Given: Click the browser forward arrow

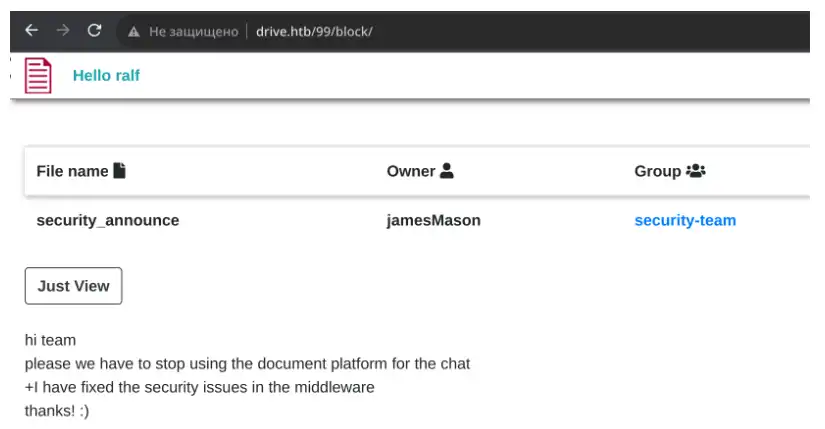Looking at the screenshot, I should 63,31.
